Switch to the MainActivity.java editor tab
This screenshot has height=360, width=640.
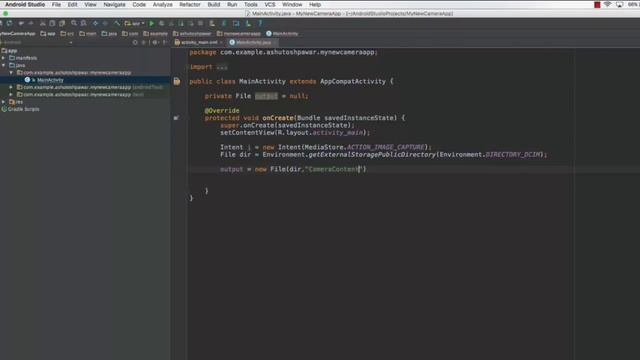tap(252, 42)
